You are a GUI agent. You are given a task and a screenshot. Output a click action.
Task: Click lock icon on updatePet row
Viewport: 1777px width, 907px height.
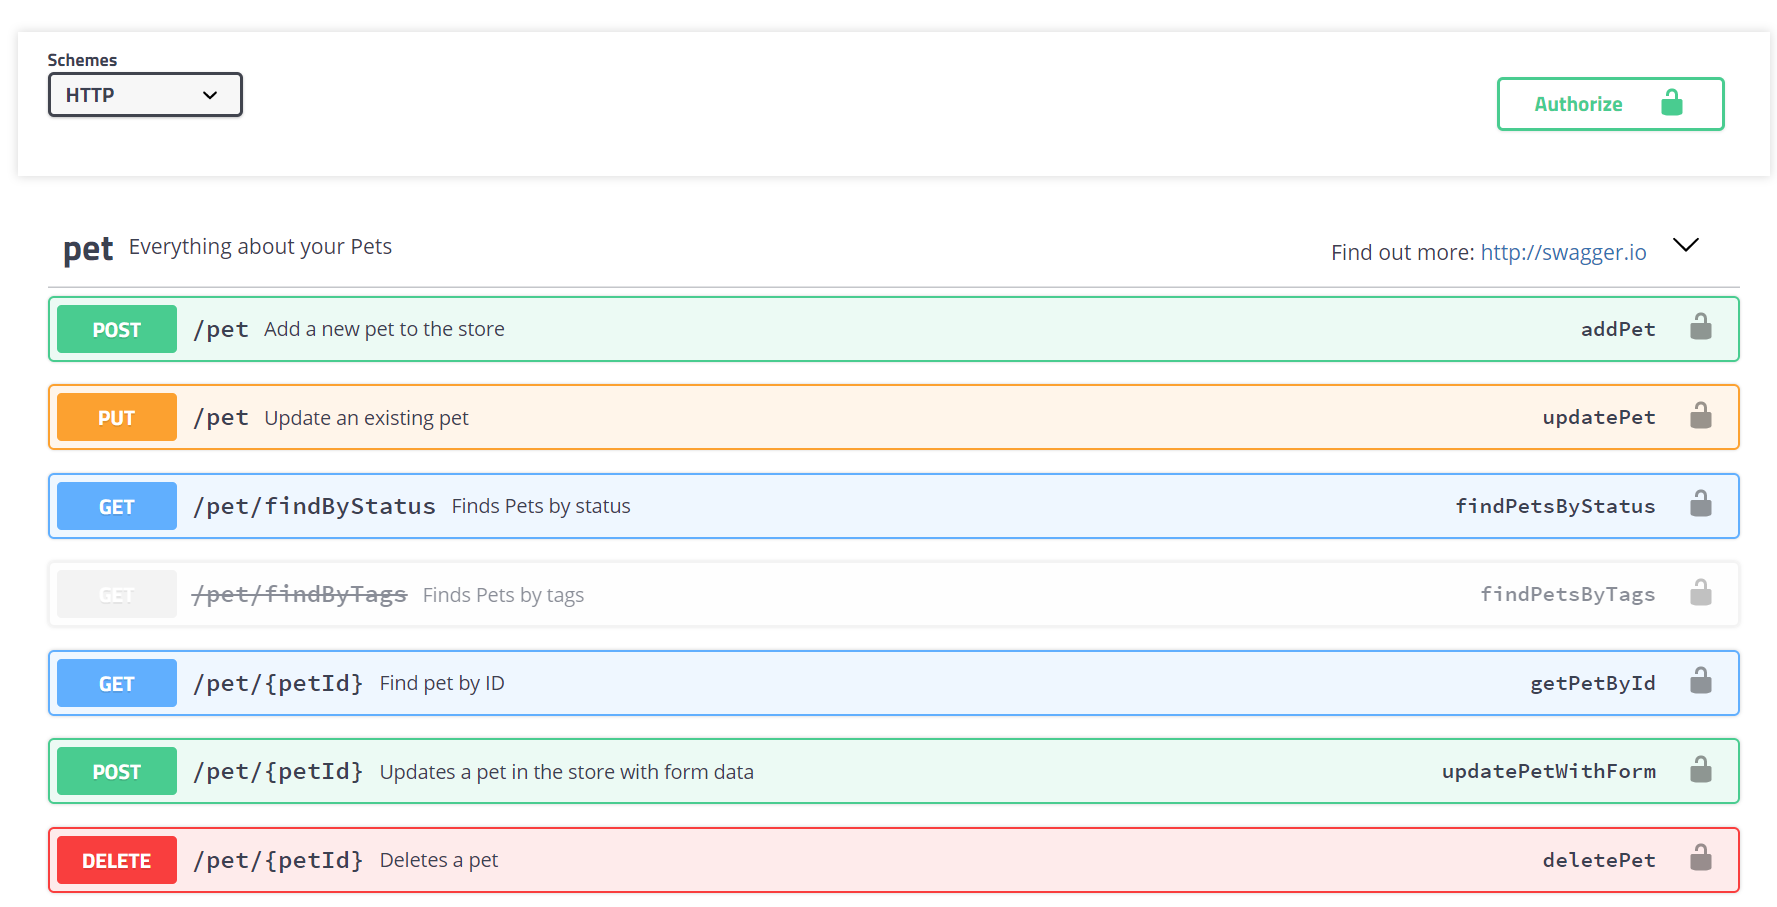coord(1700,415)
